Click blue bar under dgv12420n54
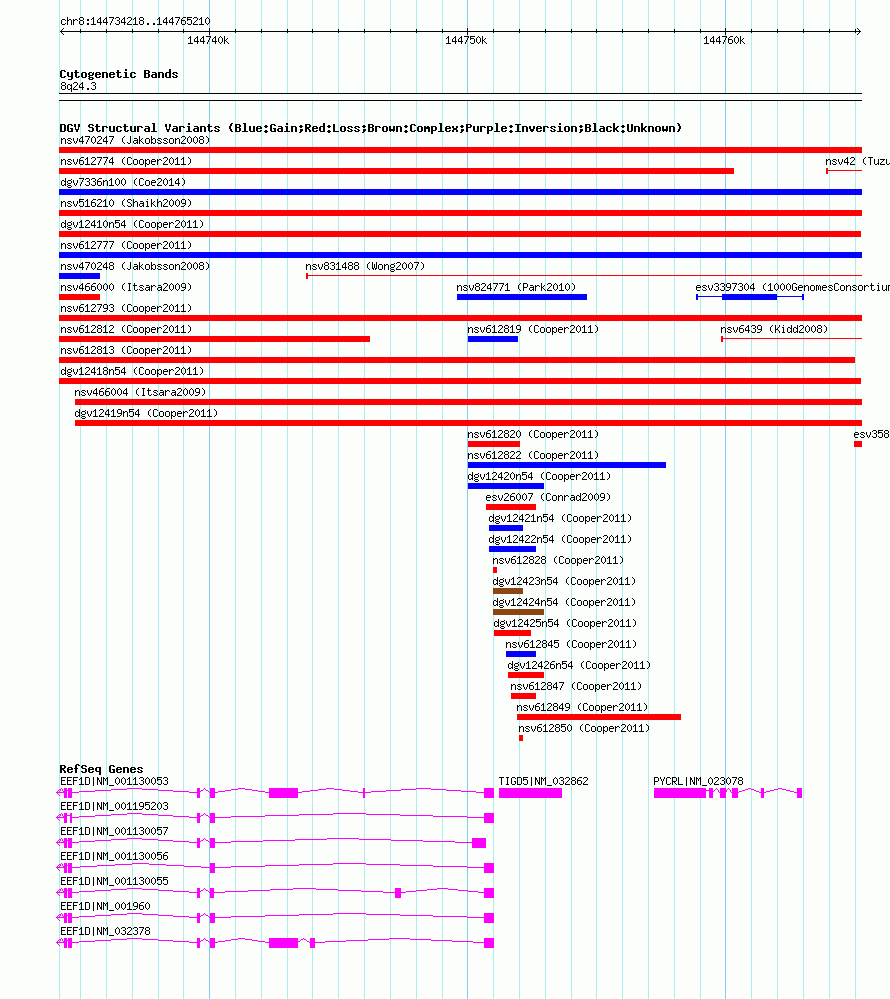The width and height of the screenshot is (890, 999). 506,486
